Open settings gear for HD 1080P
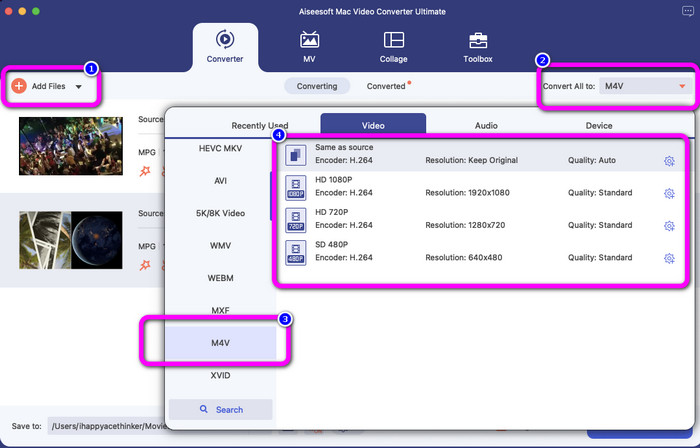 coord(669,193)
